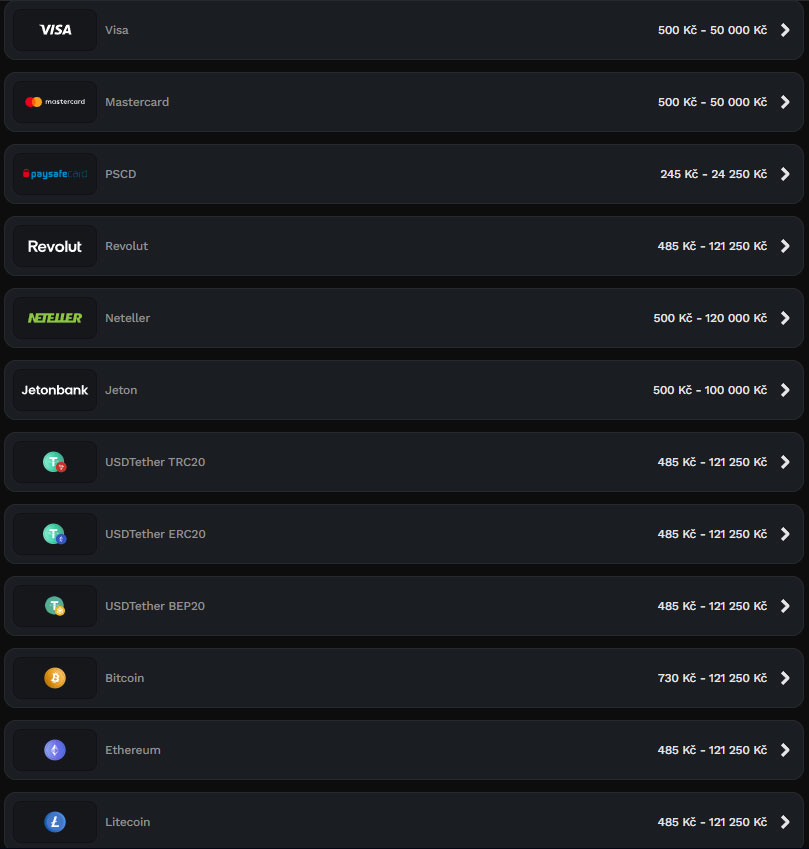
Task: Click the Mastercard logo icon
Action: pyautogui.click(x=55, y=102)
